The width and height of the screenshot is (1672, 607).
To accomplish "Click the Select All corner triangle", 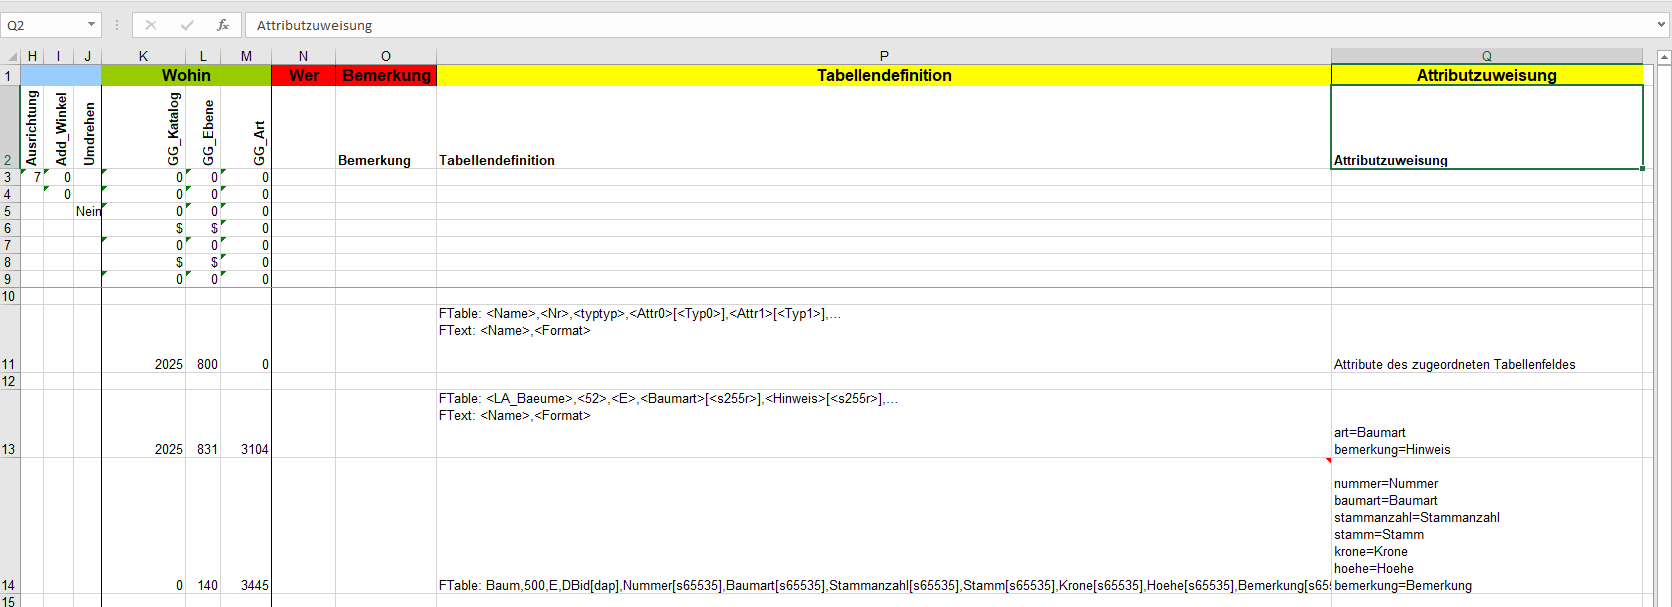I will point(12,57).
